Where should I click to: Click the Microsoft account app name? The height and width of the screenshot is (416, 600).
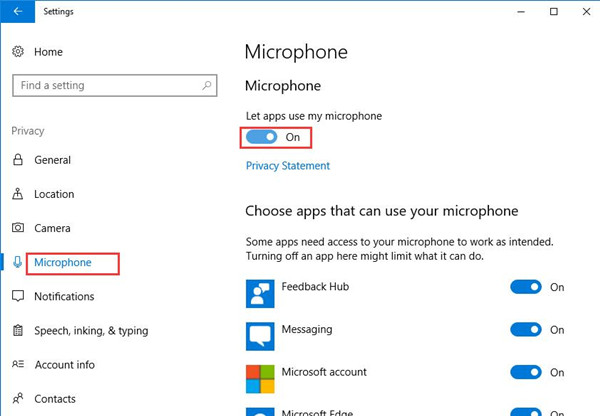coord(324,372)
